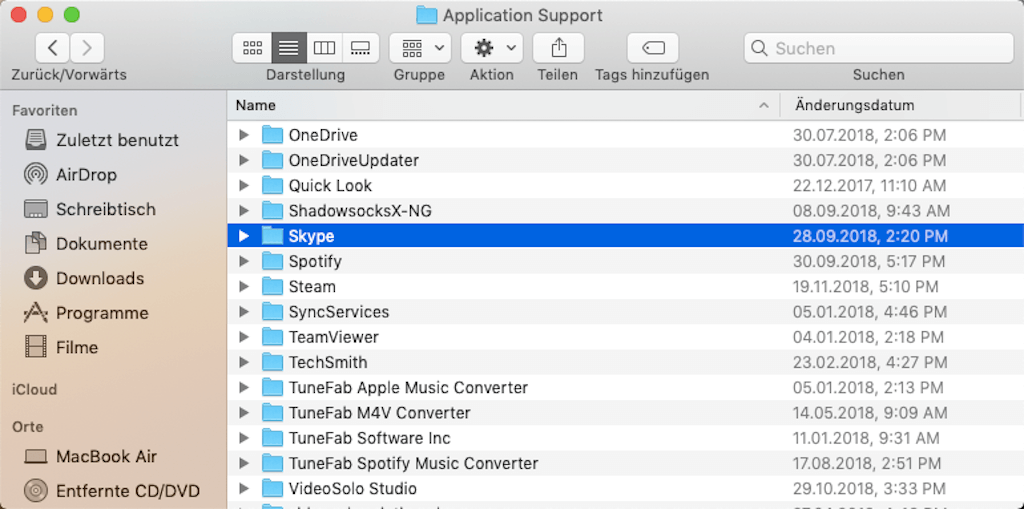Expand the OneDriveUpdater folder triangle

click(x=244, y=160)
